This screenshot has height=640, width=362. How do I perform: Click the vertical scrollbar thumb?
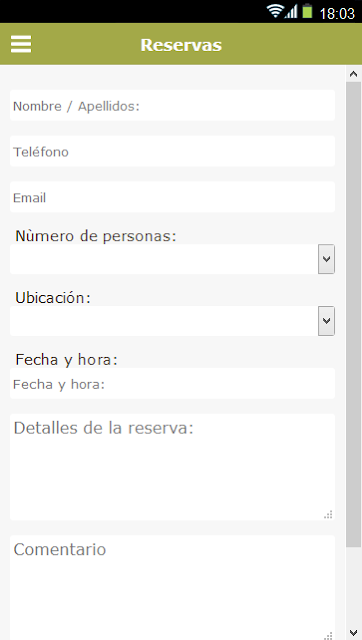pos(353,314)
